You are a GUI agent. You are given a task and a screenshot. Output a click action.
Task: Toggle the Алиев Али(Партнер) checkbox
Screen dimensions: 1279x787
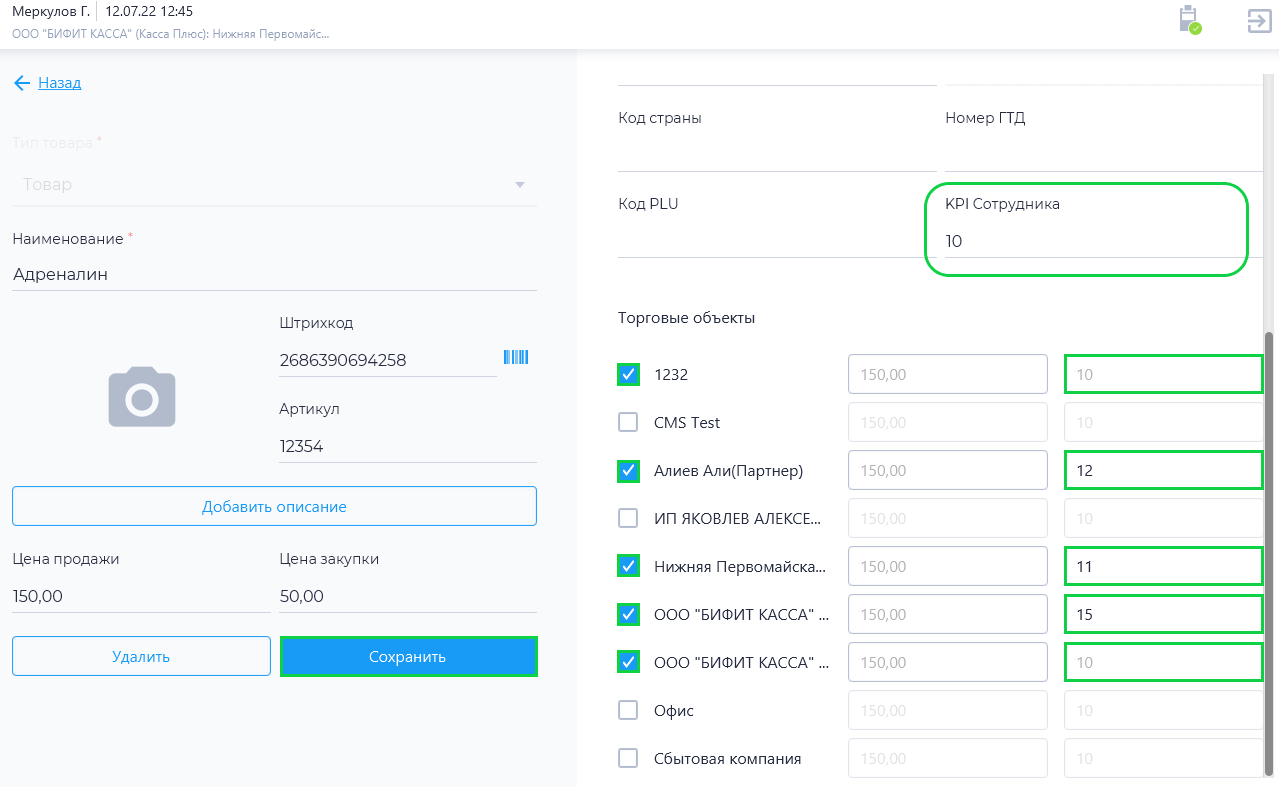pos(628,471)
